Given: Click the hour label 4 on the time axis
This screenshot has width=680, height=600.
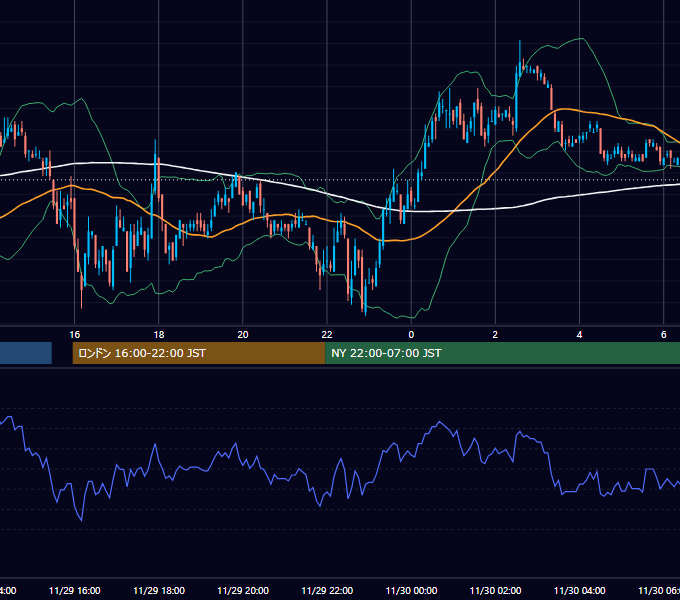Looking at the screenshot, I should click(x=579, y=334).
